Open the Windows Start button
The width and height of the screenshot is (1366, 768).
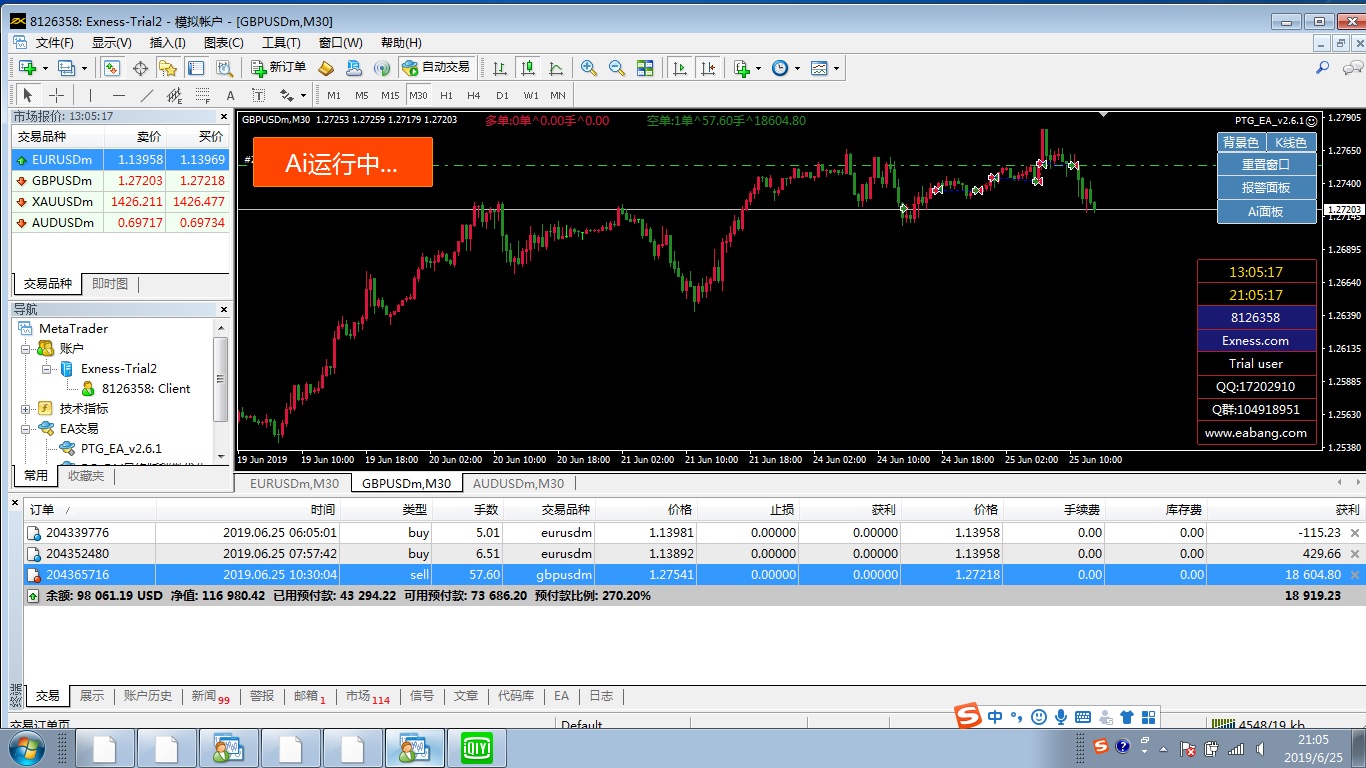click(25, 748)
